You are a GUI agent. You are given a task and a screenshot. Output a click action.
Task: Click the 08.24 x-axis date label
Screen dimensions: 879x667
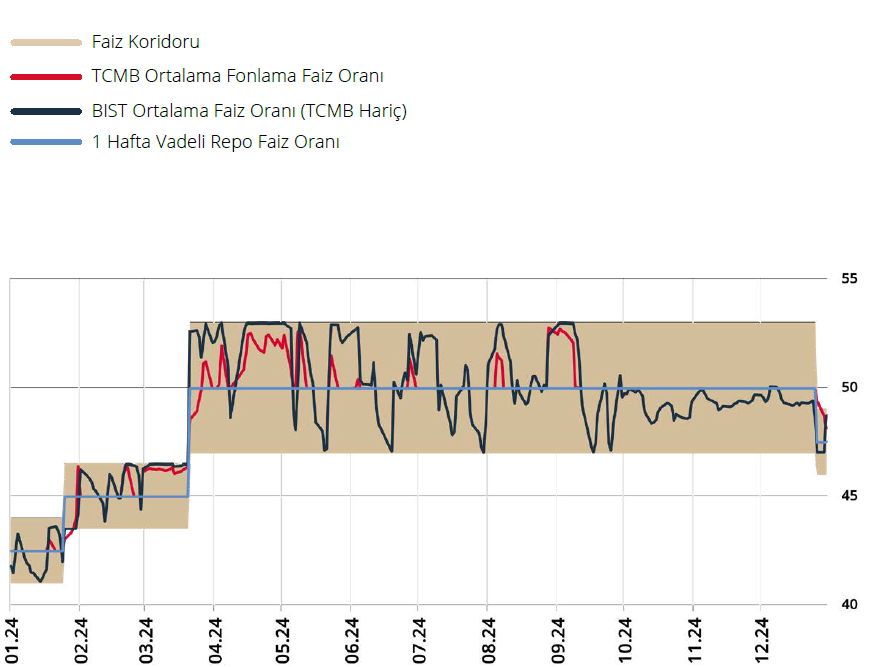point(488,641)
